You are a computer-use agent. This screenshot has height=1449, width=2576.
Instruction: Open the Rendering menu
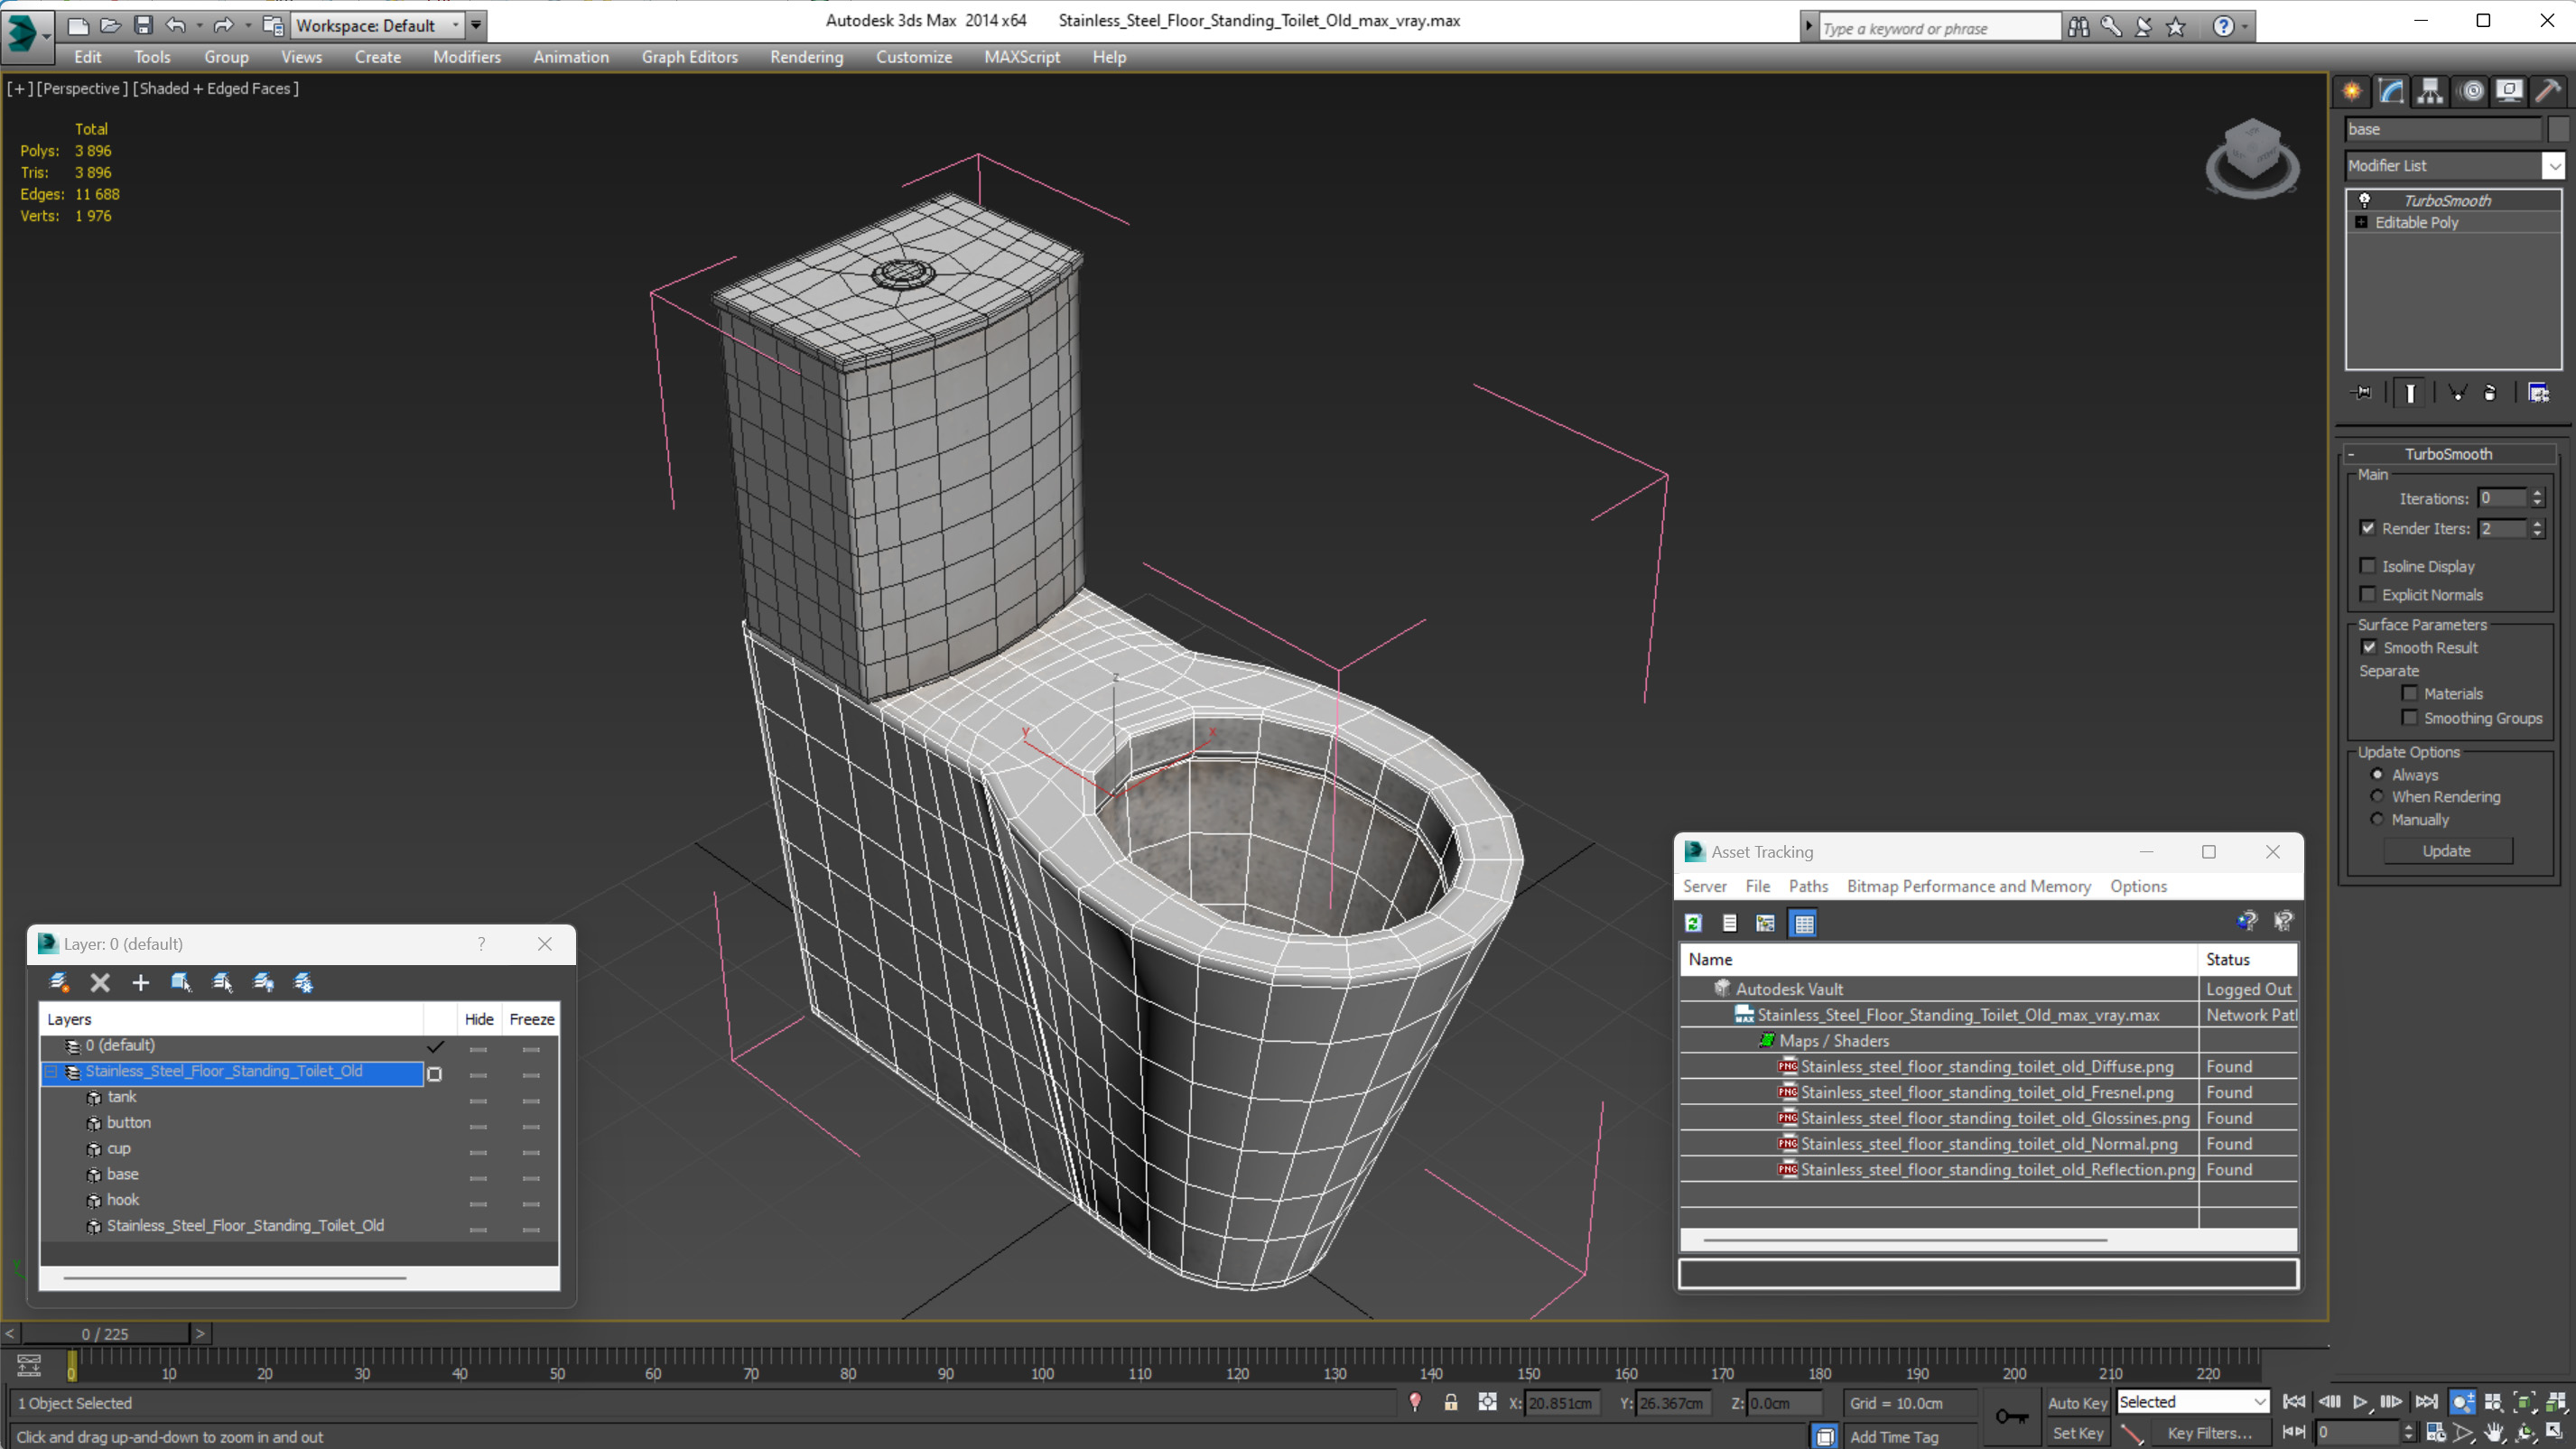(x=806, y=57)
